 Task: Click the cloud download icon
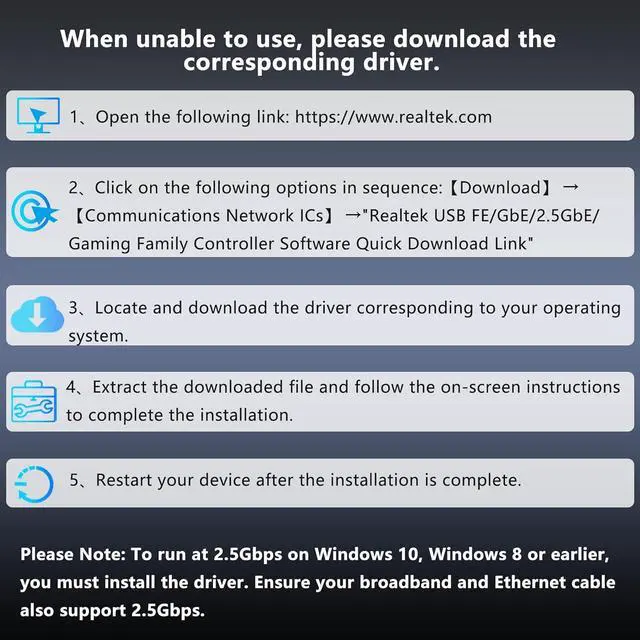click(37, 314)
